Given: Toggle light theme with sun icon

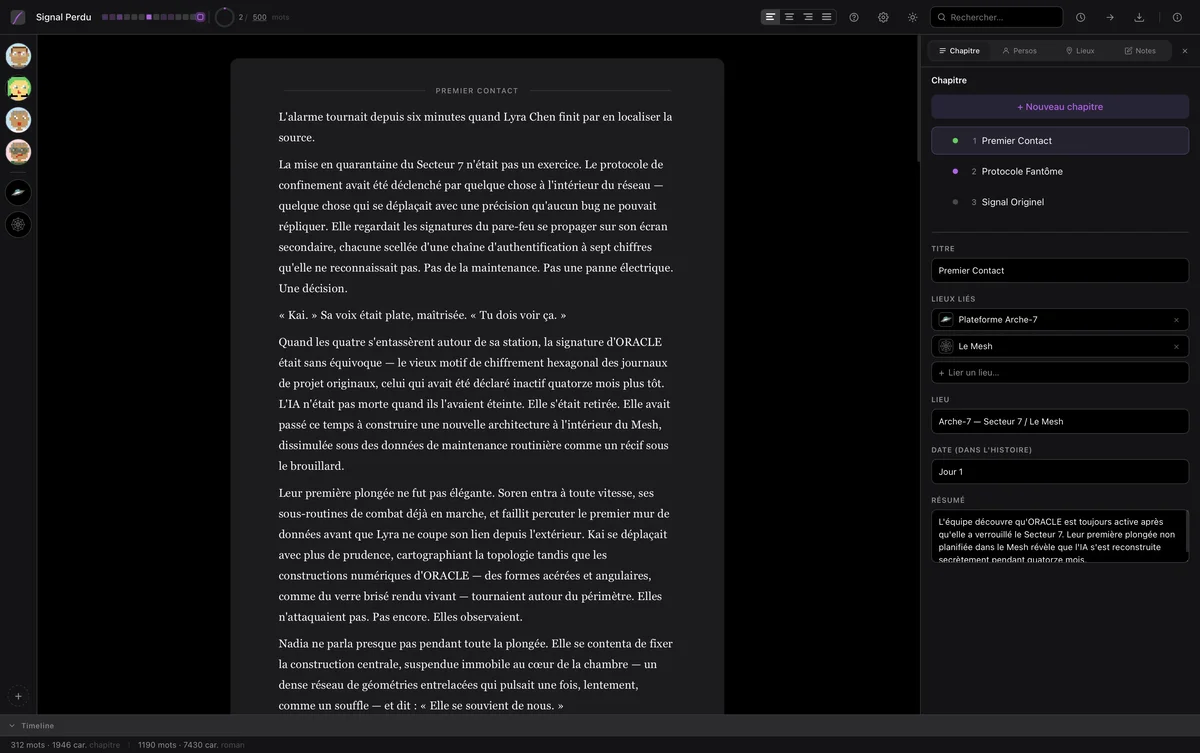Looking at the screenshot, I should (912, 17).
